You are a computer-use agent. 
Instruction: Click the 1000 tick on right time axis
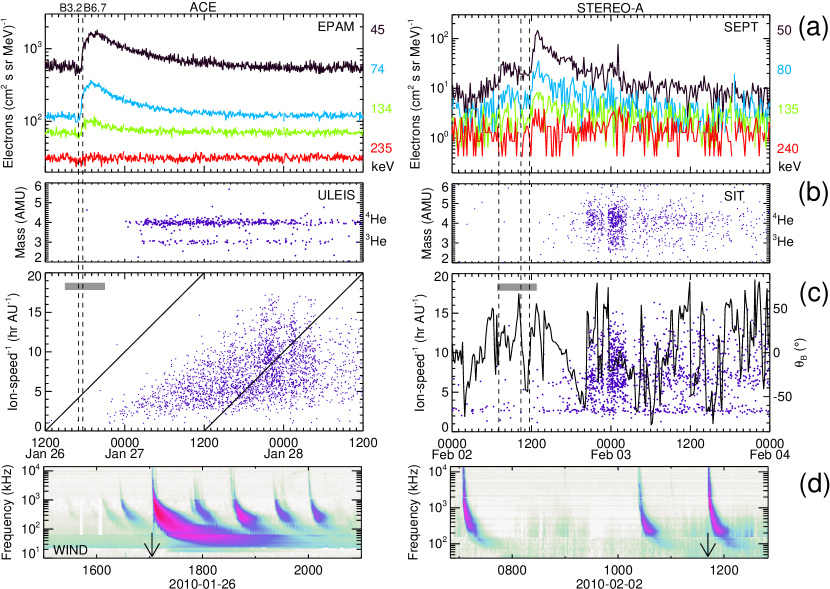tap(618, 571)
